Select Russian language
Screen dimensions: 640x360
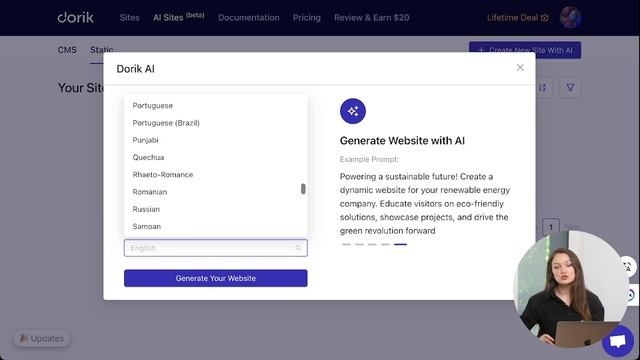pyautogui.click(x=216, y=209)
